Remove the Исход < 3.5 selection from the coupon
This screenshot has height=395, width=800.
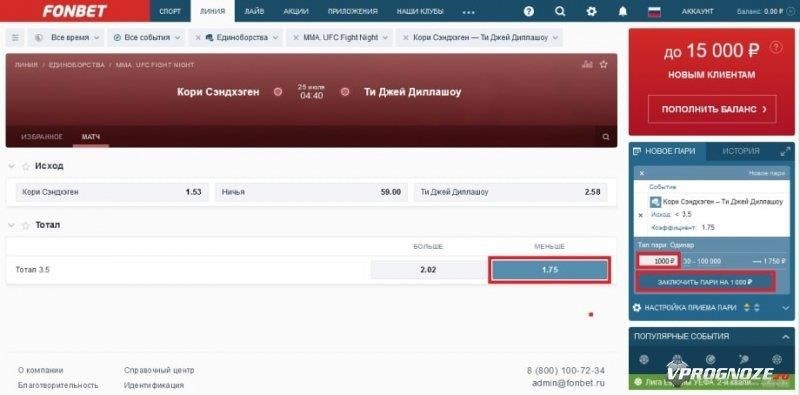click(641, 215)
